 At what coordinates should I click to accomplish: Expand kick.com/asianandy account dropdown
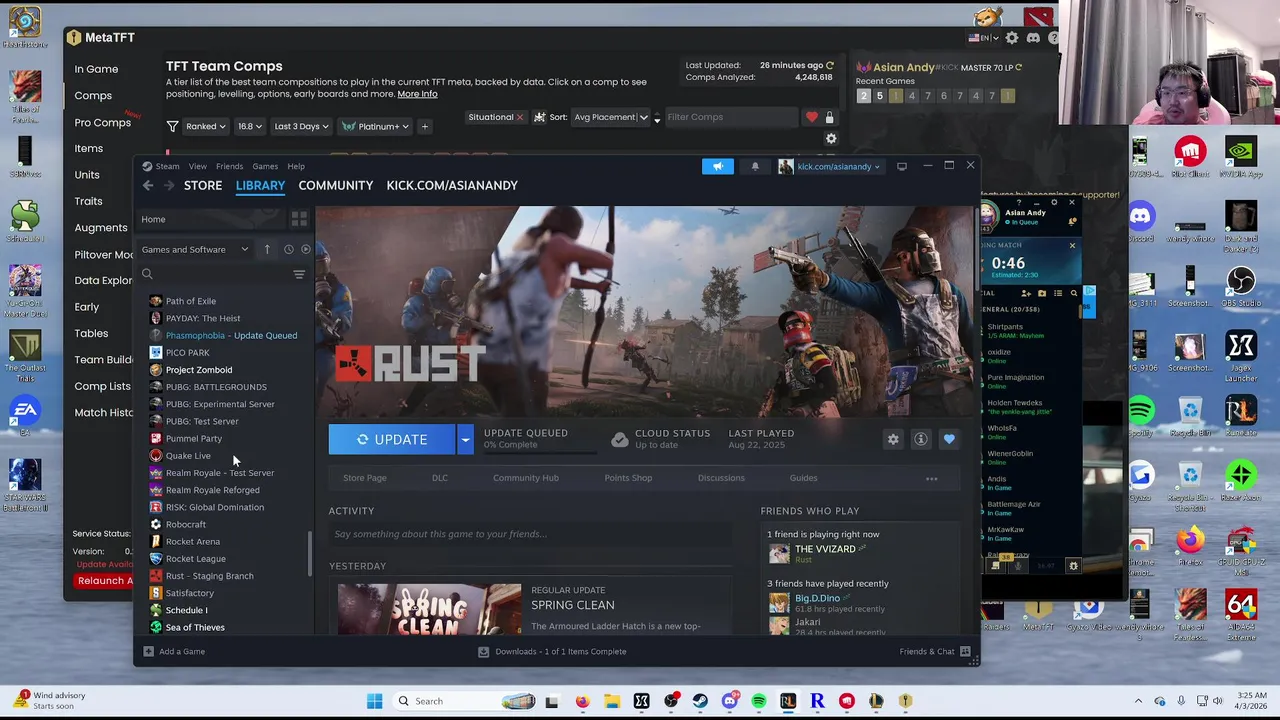[829, 166]
